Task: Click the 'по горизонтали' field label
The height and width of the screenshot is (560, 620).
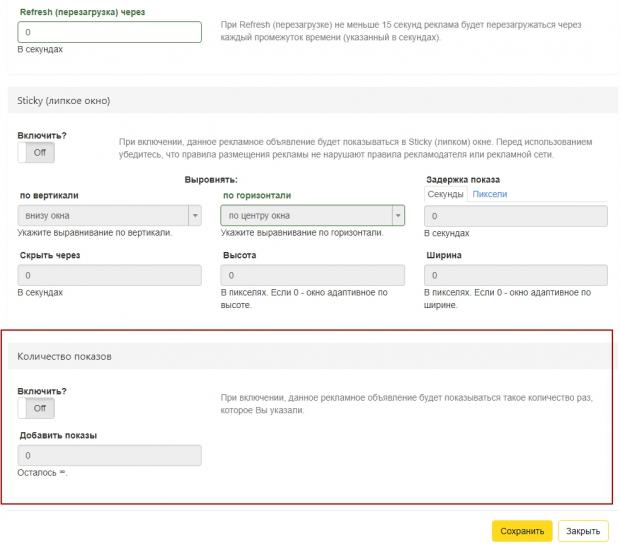Action: click(257, 195)
